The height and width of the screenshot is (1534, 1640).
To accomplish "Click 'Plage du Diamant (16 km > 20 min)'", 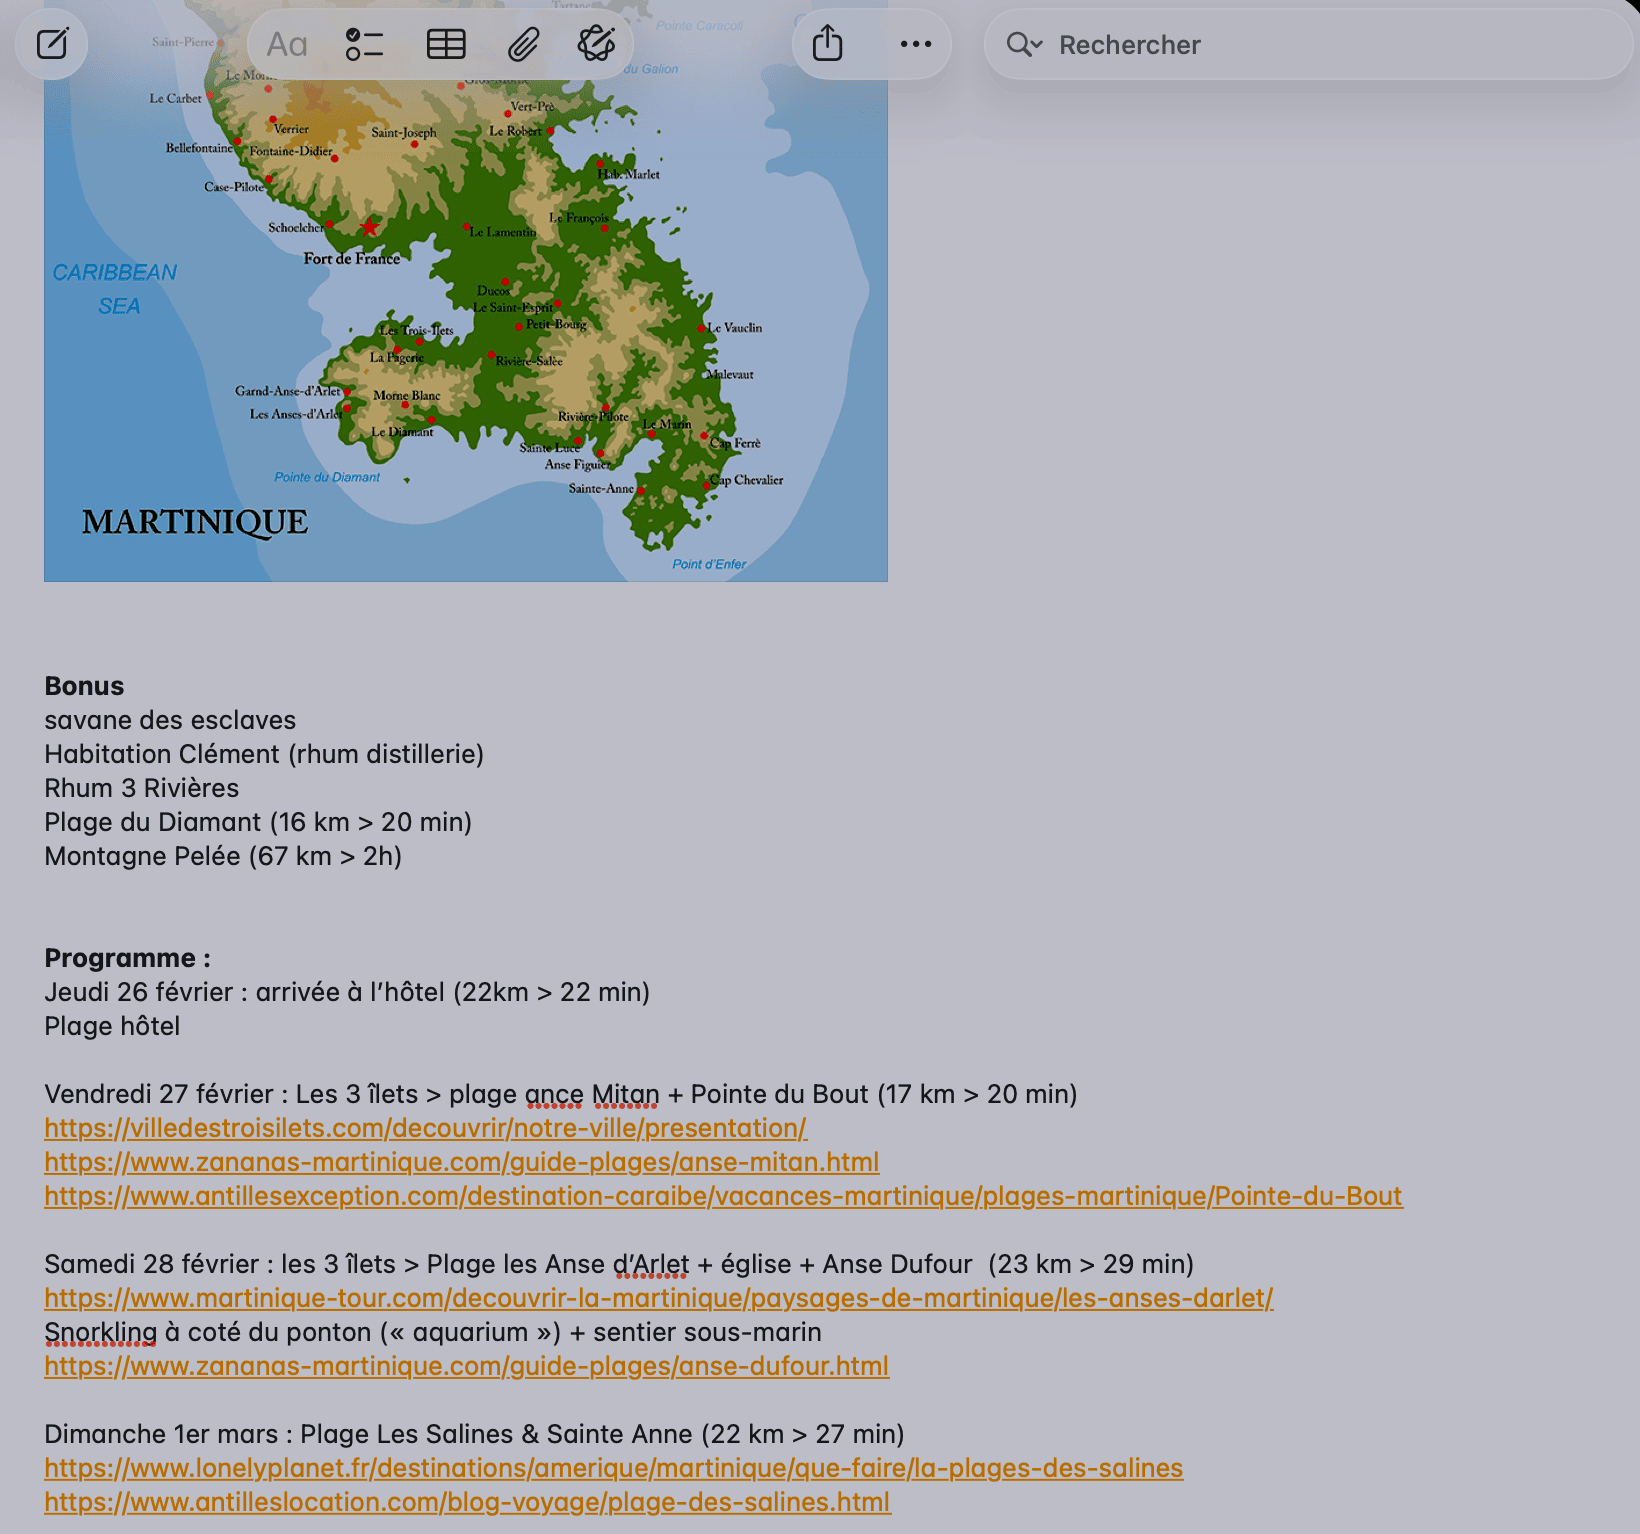I will pyautogui.click(x=258, y=822).
